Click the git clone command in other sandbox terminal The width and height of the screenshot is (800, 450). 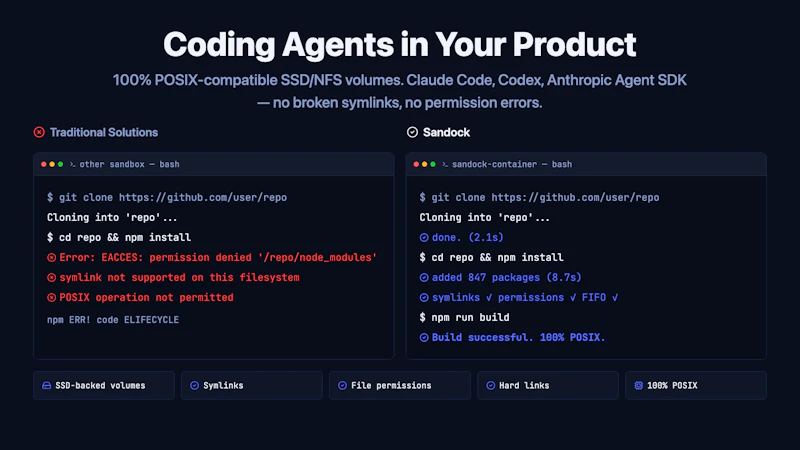click(x=167, y=197)
